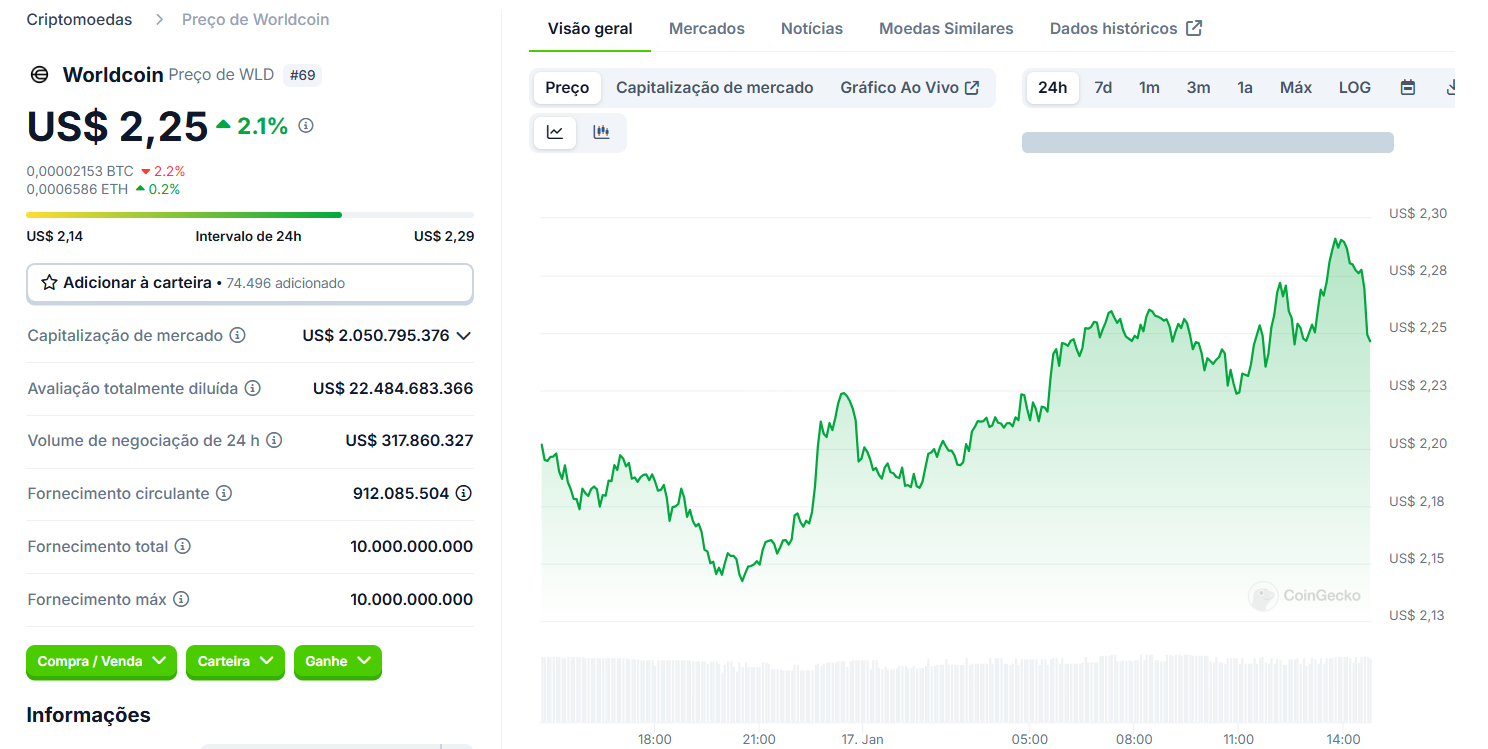Screen dimensions: 1488x749
Task: Open the calendar date range icon
Action: [x=1407, y=88]
